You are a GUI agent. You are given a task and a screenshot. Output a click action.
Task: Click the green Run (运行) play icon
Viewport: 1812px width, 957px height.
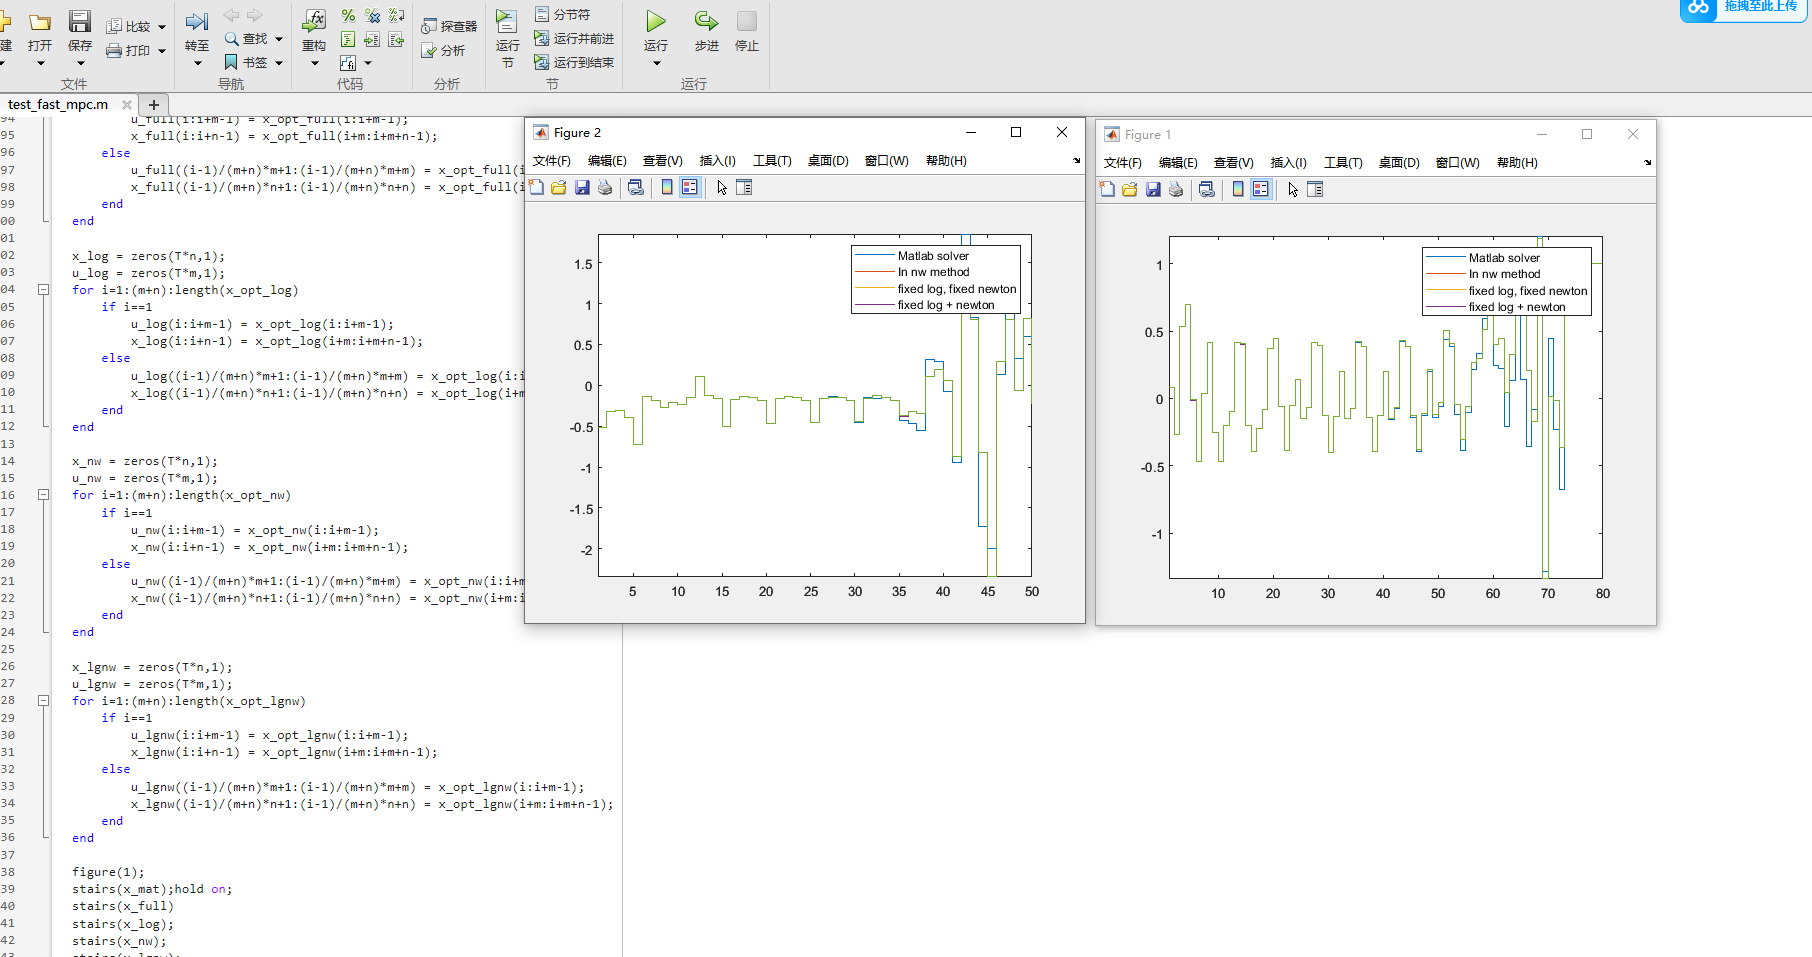point(655,21)
